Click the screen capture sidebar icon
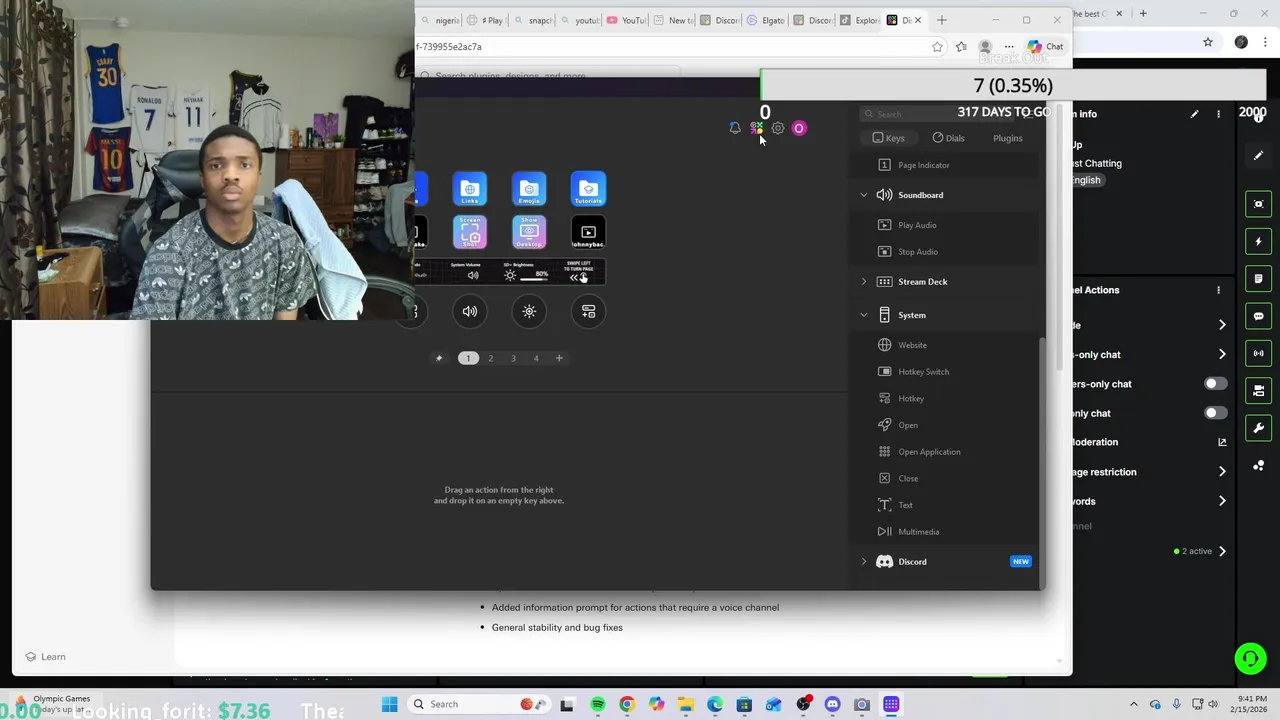Screen dimensions: 1280x720 [1259, 204]
